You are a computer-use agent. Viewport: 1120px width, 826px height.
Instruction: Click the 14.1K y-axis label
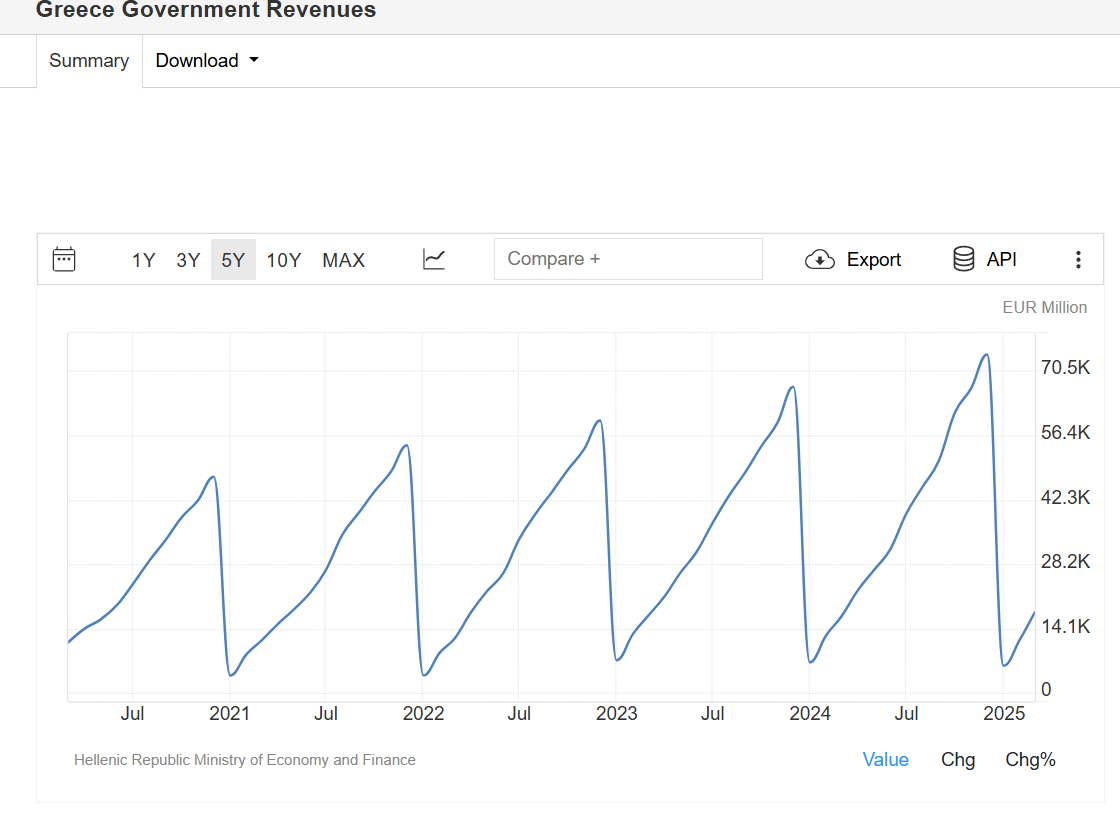coord(1066,627)
